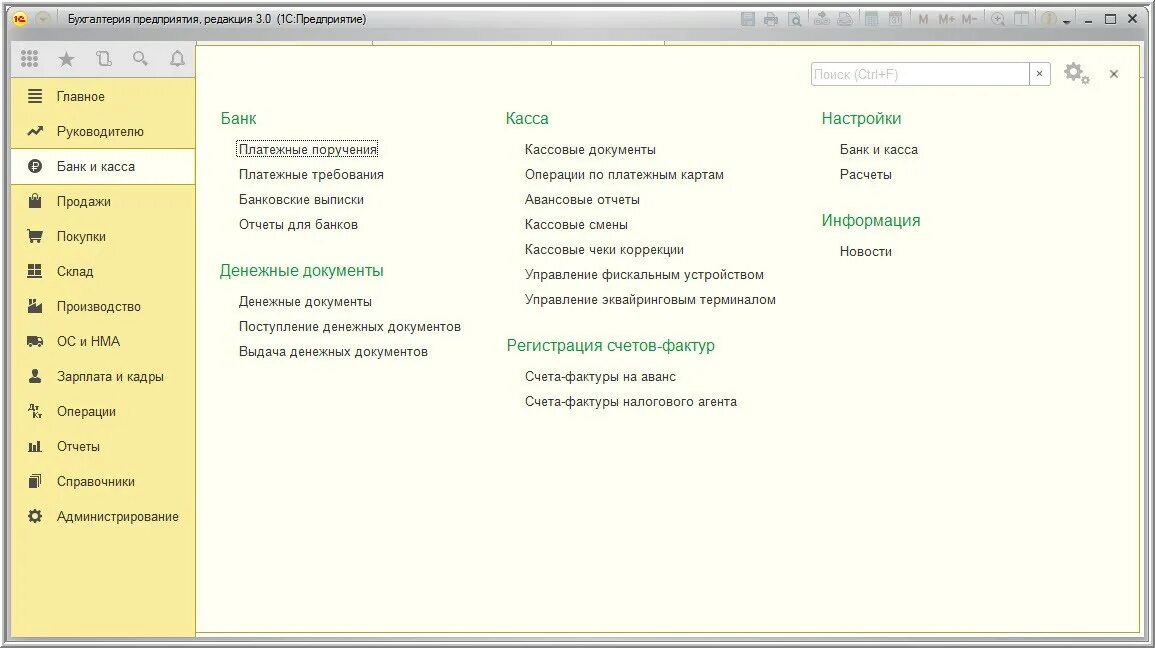Open the ОС и НМА section
1155x648 pixels.
(x=103, y=341)
